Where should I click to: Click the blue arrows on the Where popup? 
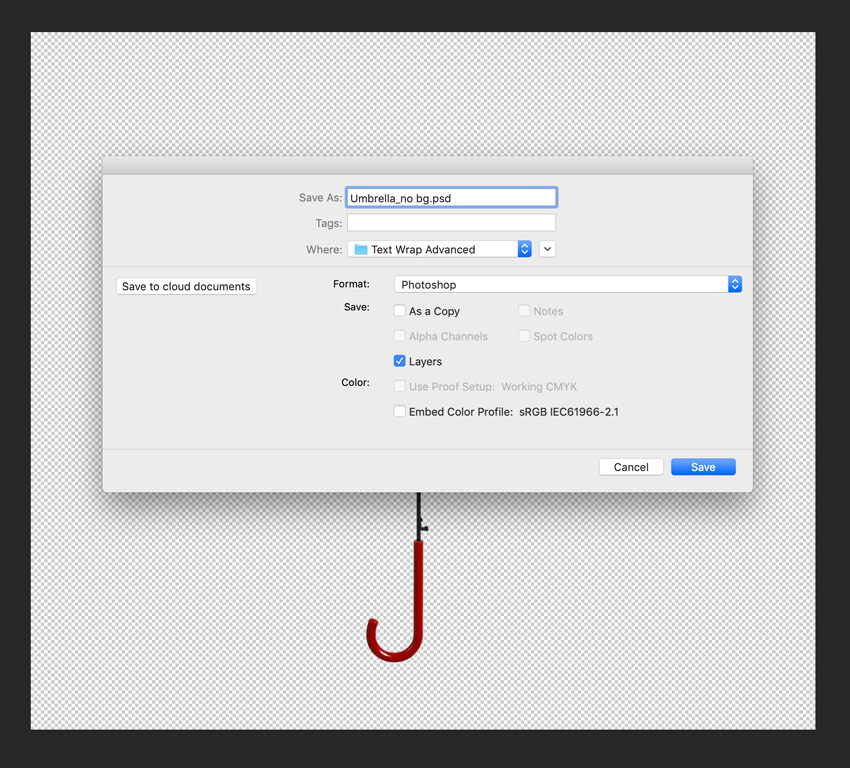(524, 249)
